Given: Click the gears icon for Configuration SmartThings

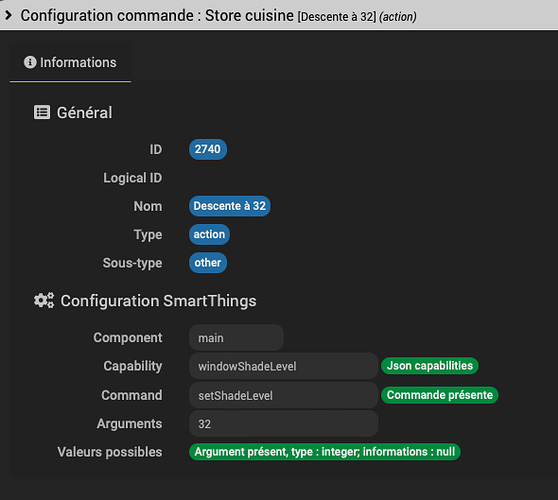Looking at the screenshot, I should pyautogui.click(x=44, y=300).
